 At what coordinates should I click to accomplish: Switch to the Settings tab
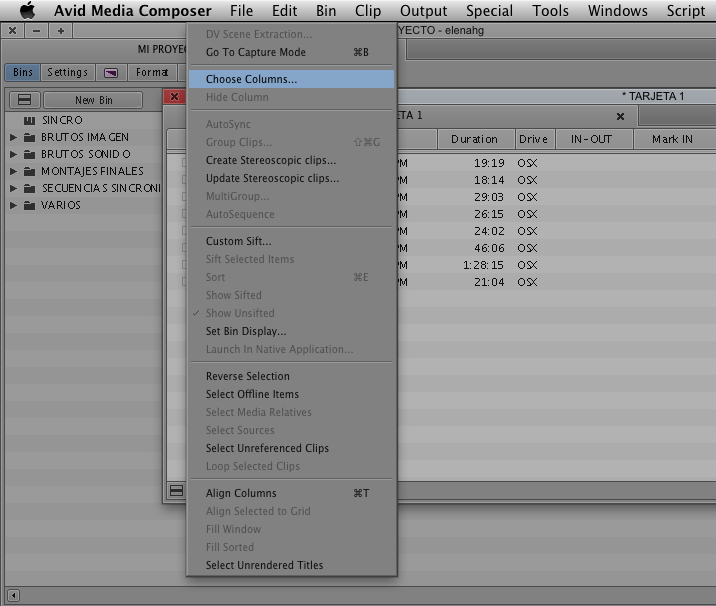(68, 72)
